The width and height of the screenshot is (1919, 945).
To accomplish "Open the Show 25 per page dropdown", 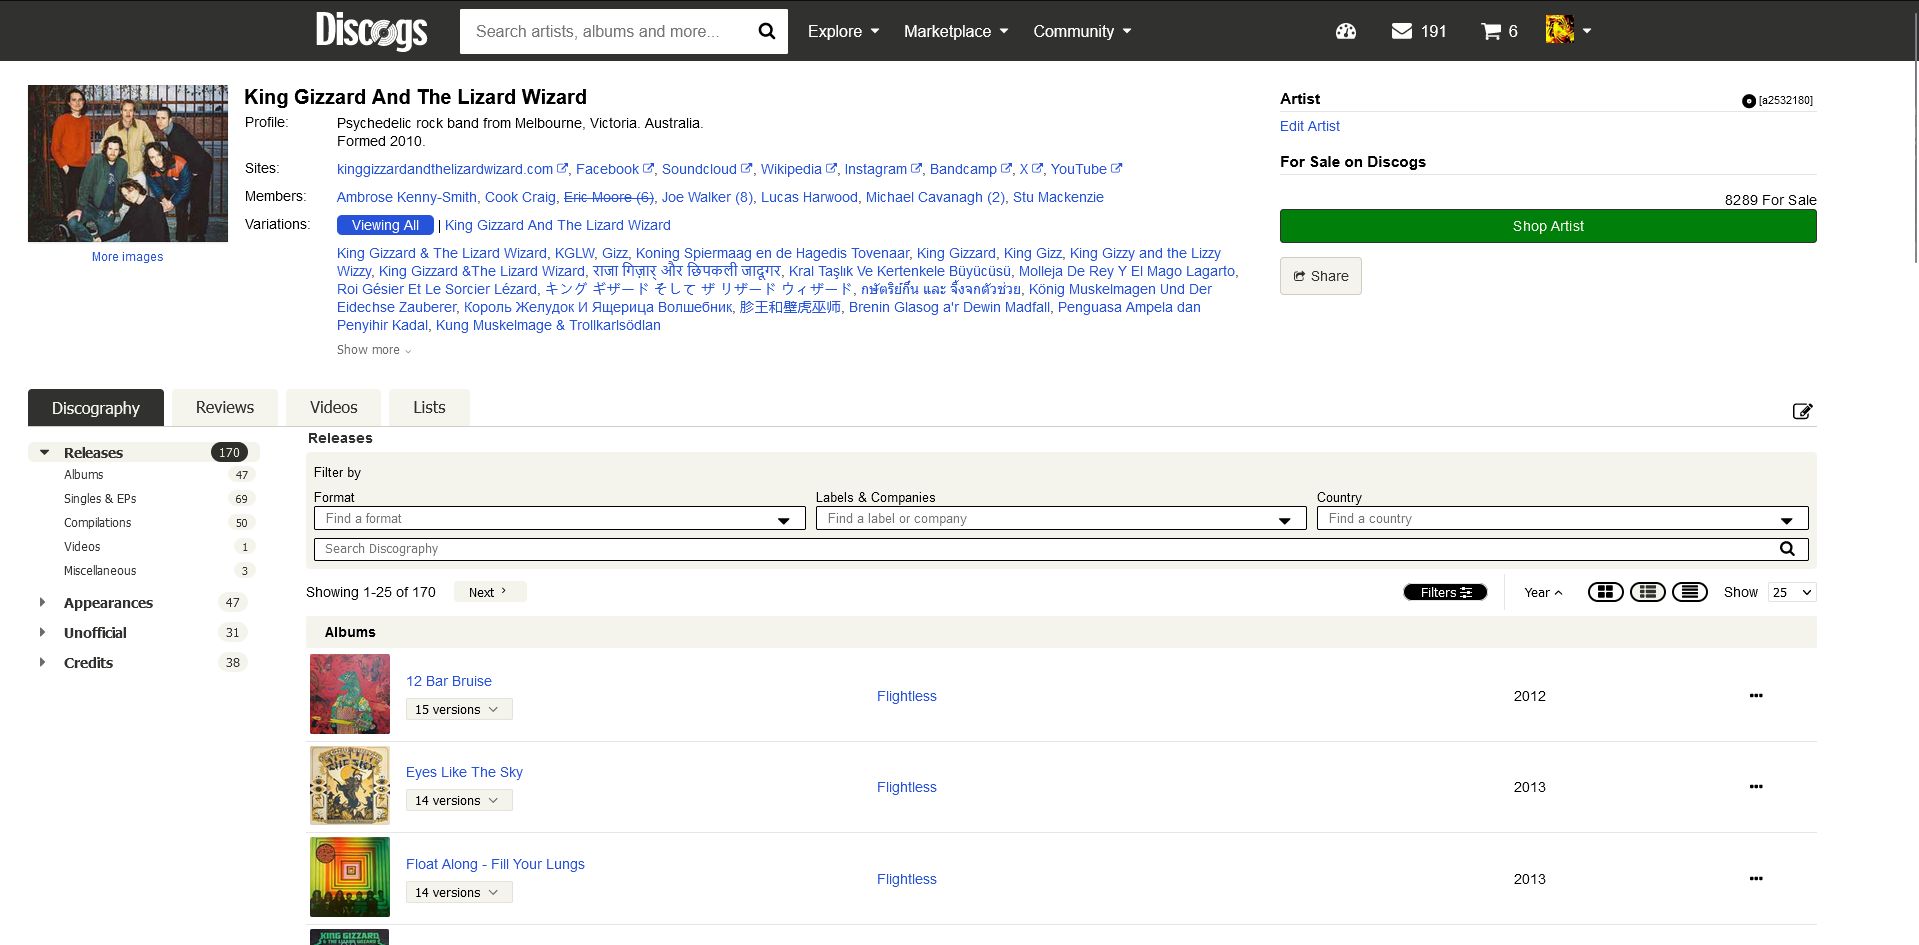I will 1792,592.
